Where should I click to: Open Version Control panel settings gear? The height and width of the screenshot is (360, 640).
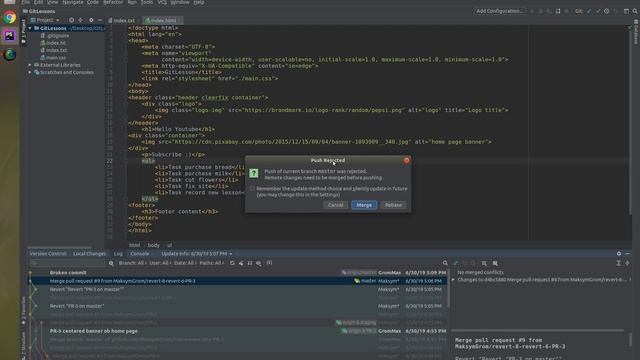(x=619, y=253)
